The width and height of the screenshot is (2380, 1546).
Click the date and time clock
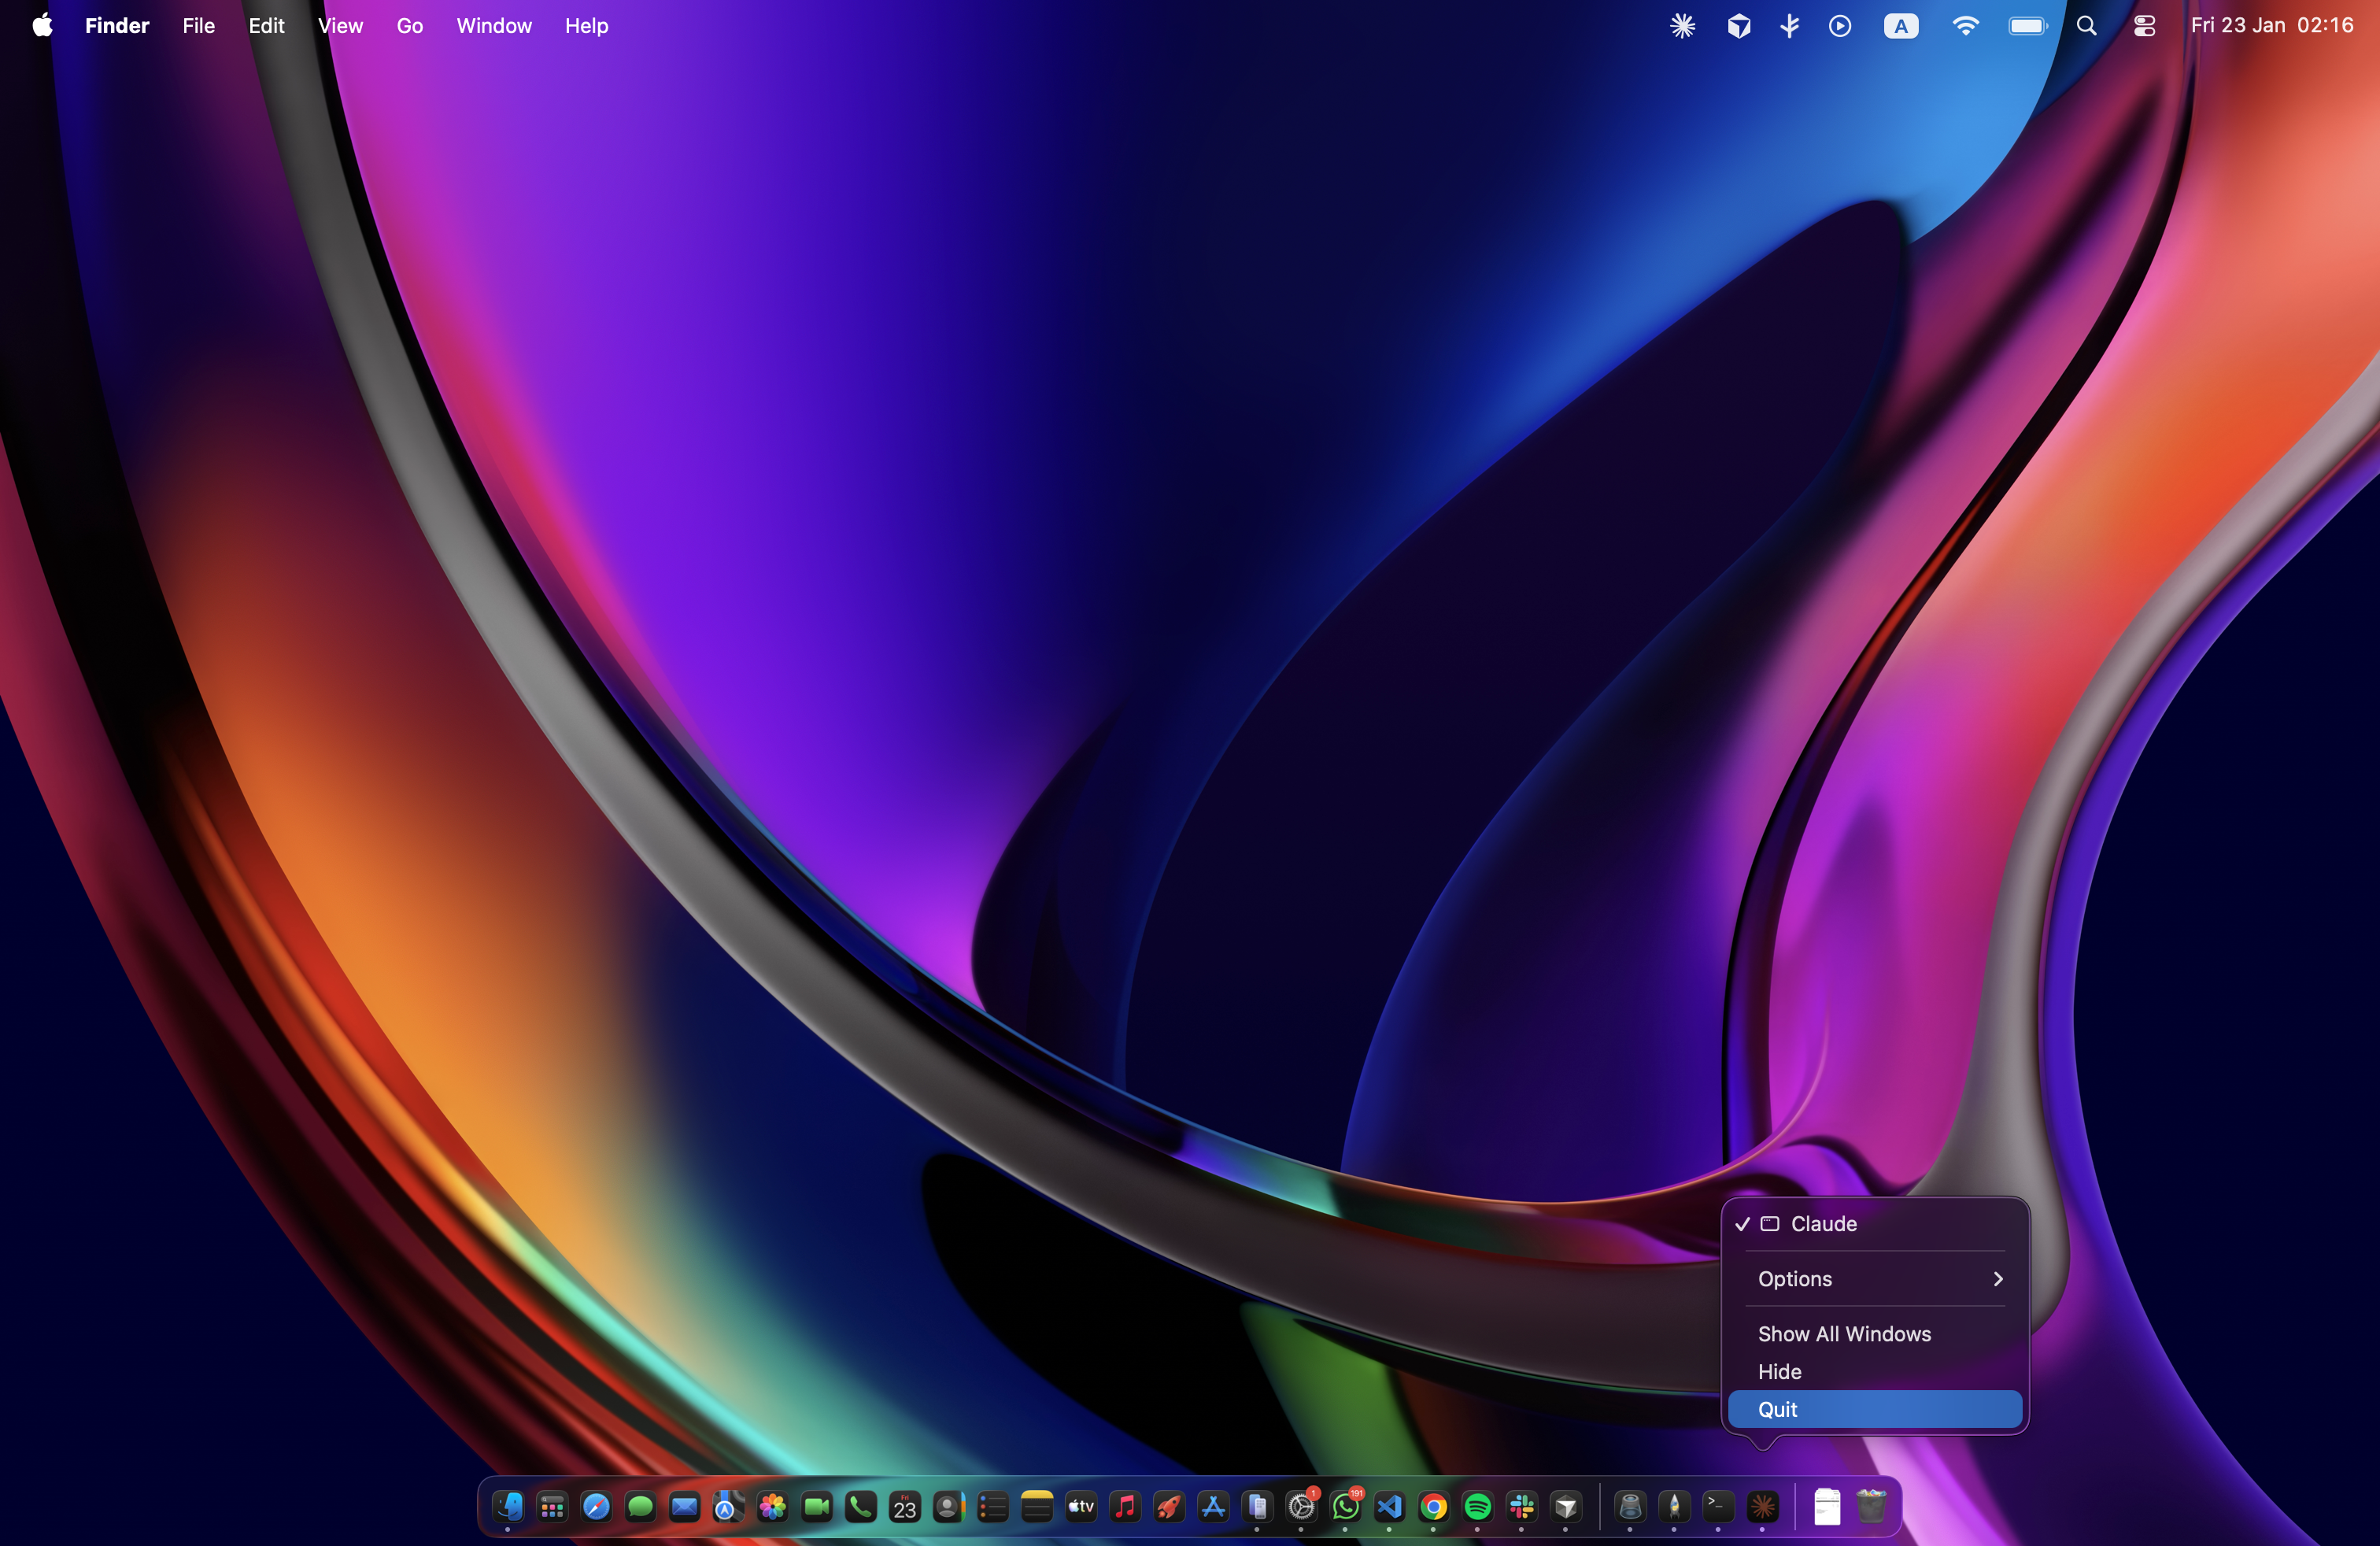(2271, 26)
